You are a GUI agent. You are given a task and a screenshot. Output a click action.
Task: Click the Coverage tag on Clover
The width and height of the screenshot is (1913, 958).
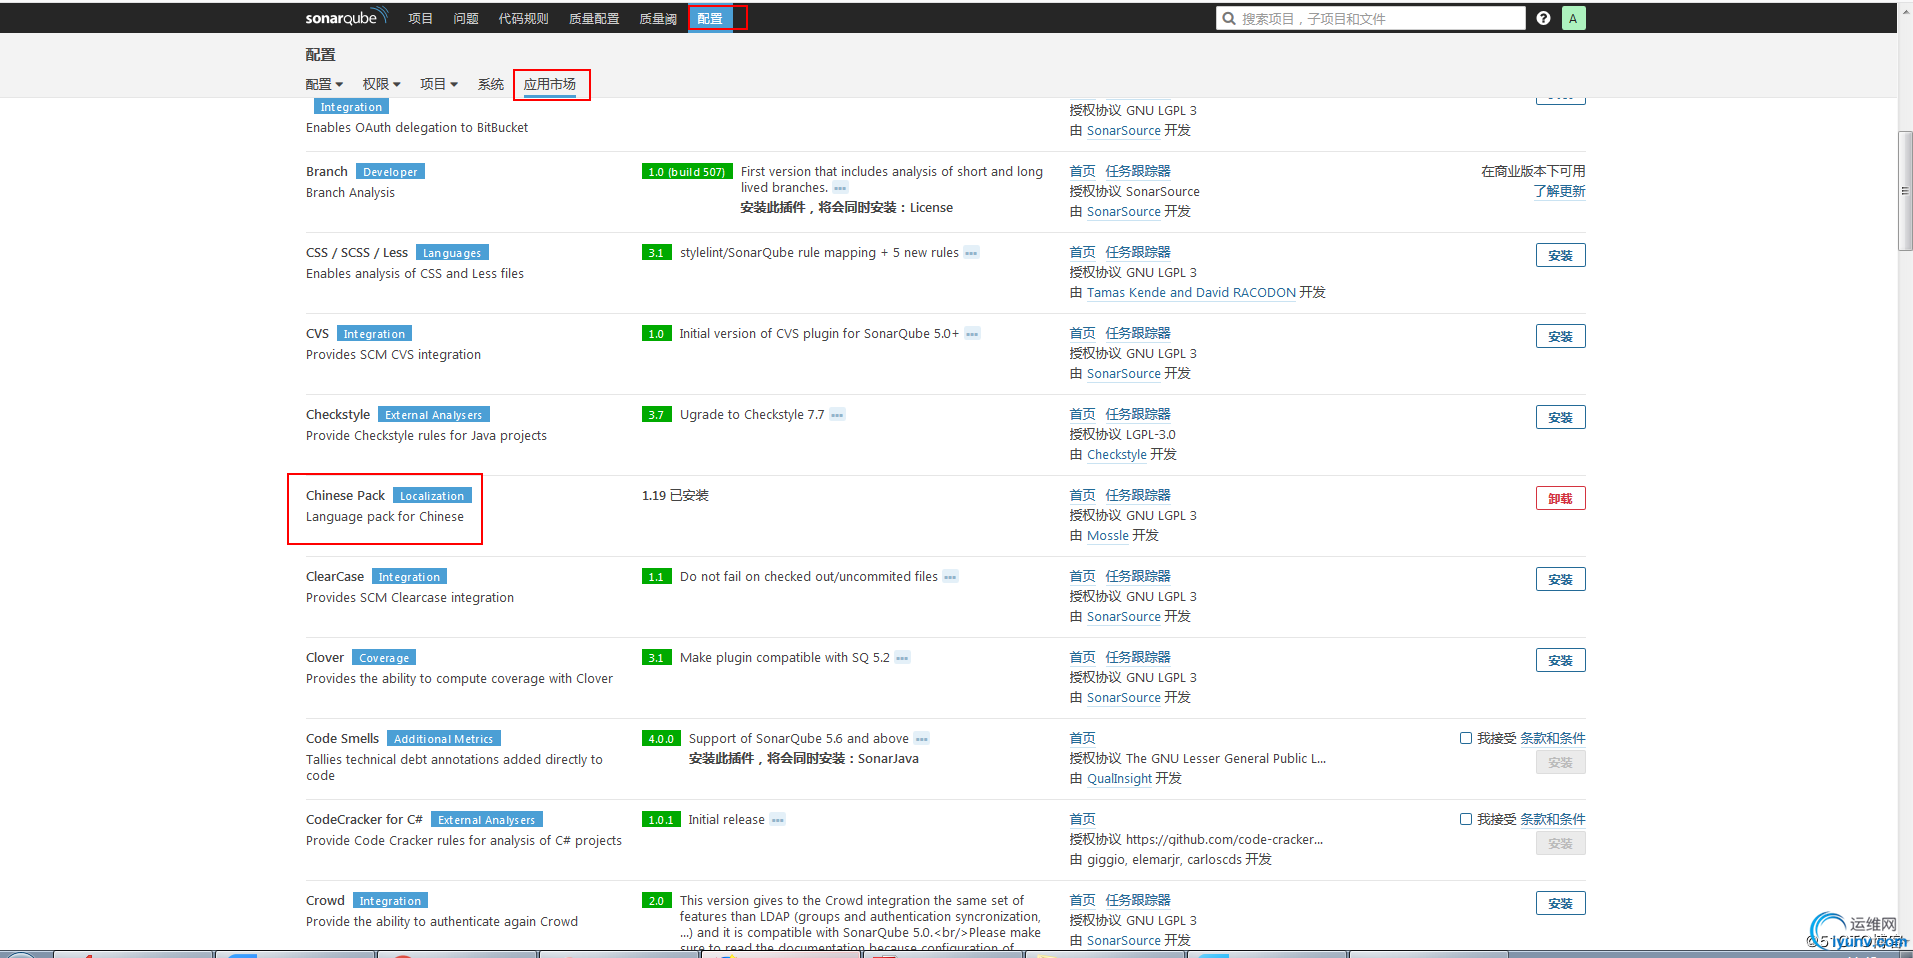(x=384, y=657)
